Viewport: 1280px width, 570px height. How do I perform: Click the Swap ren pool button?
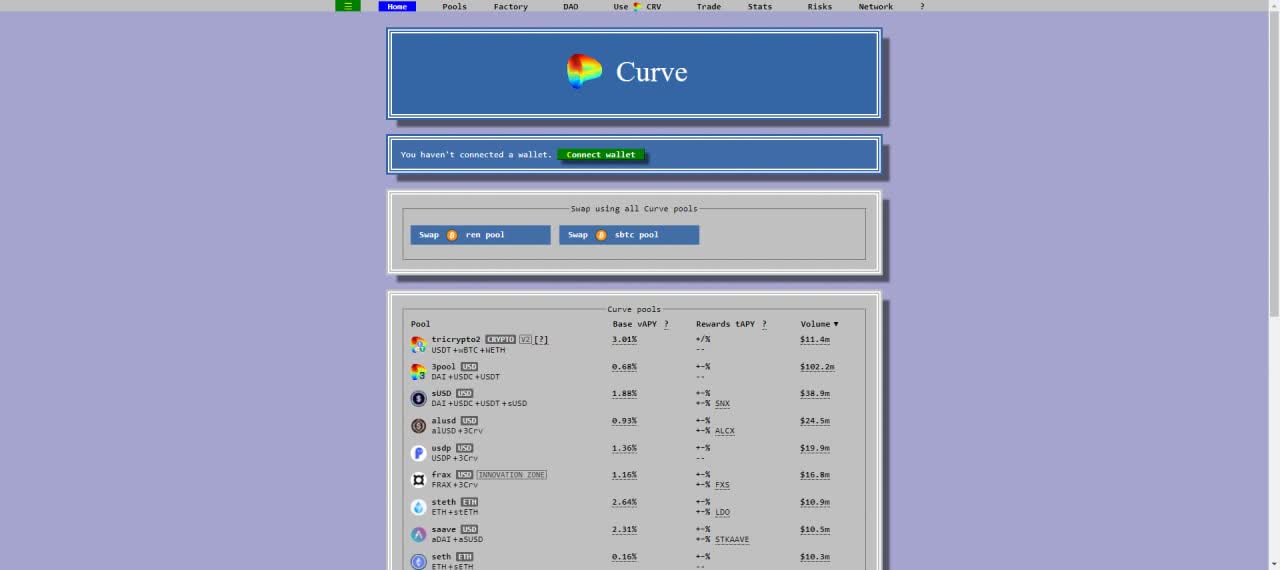coord(480,235)
